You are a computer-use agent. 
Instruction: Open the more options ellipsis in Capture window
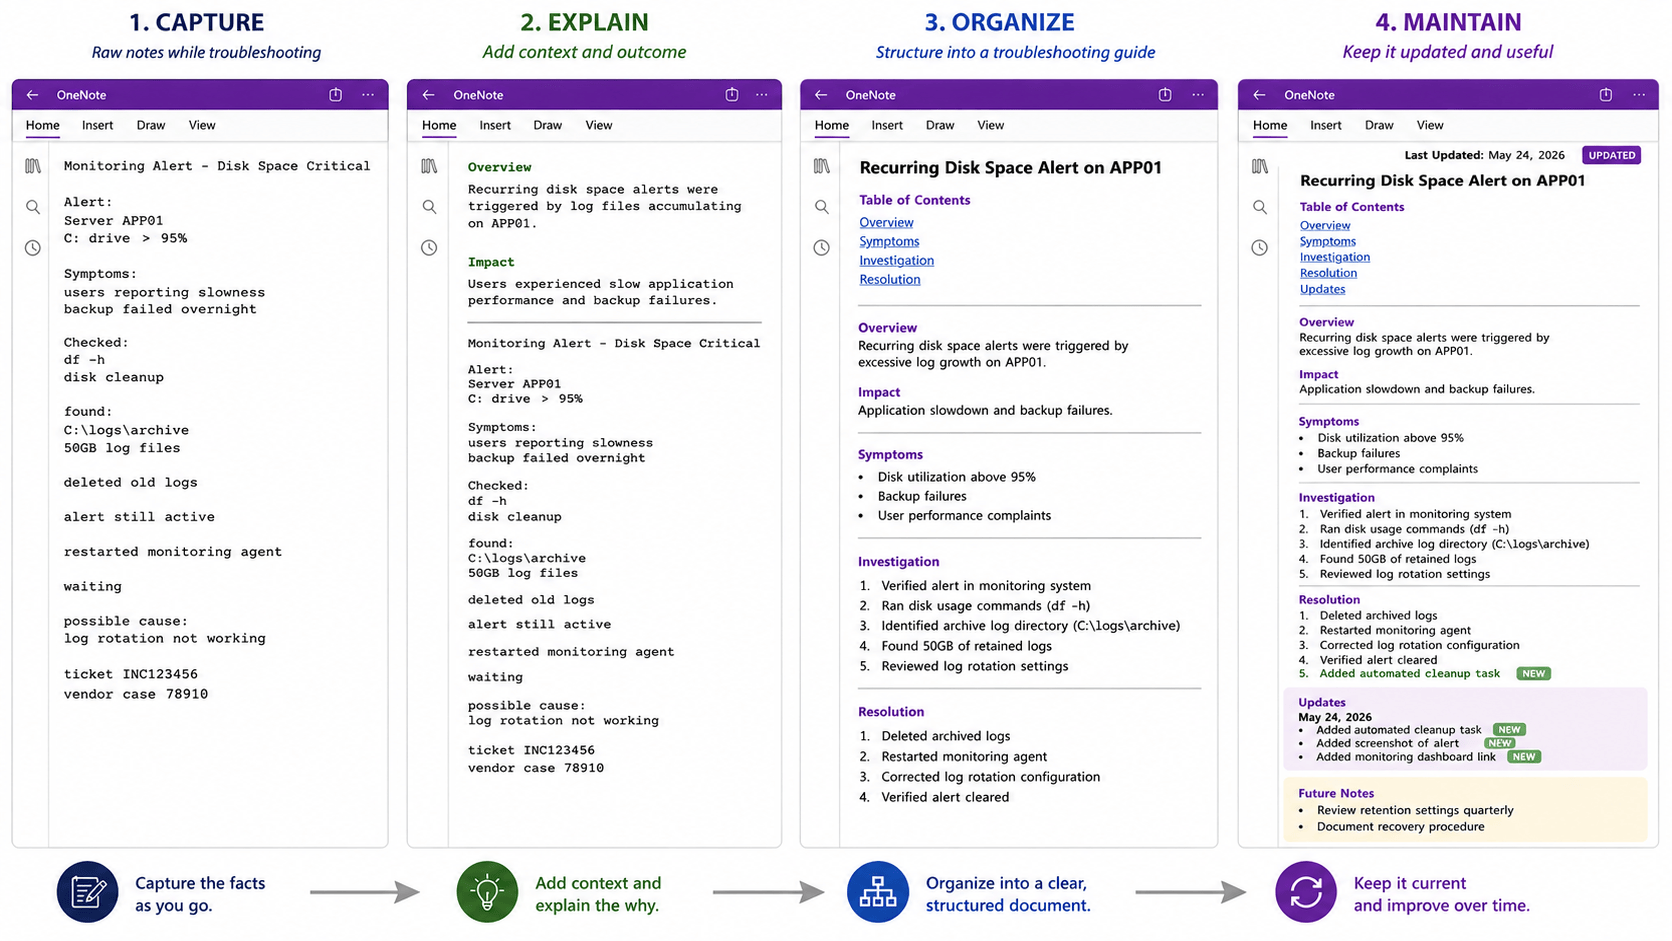click(368, 95)
